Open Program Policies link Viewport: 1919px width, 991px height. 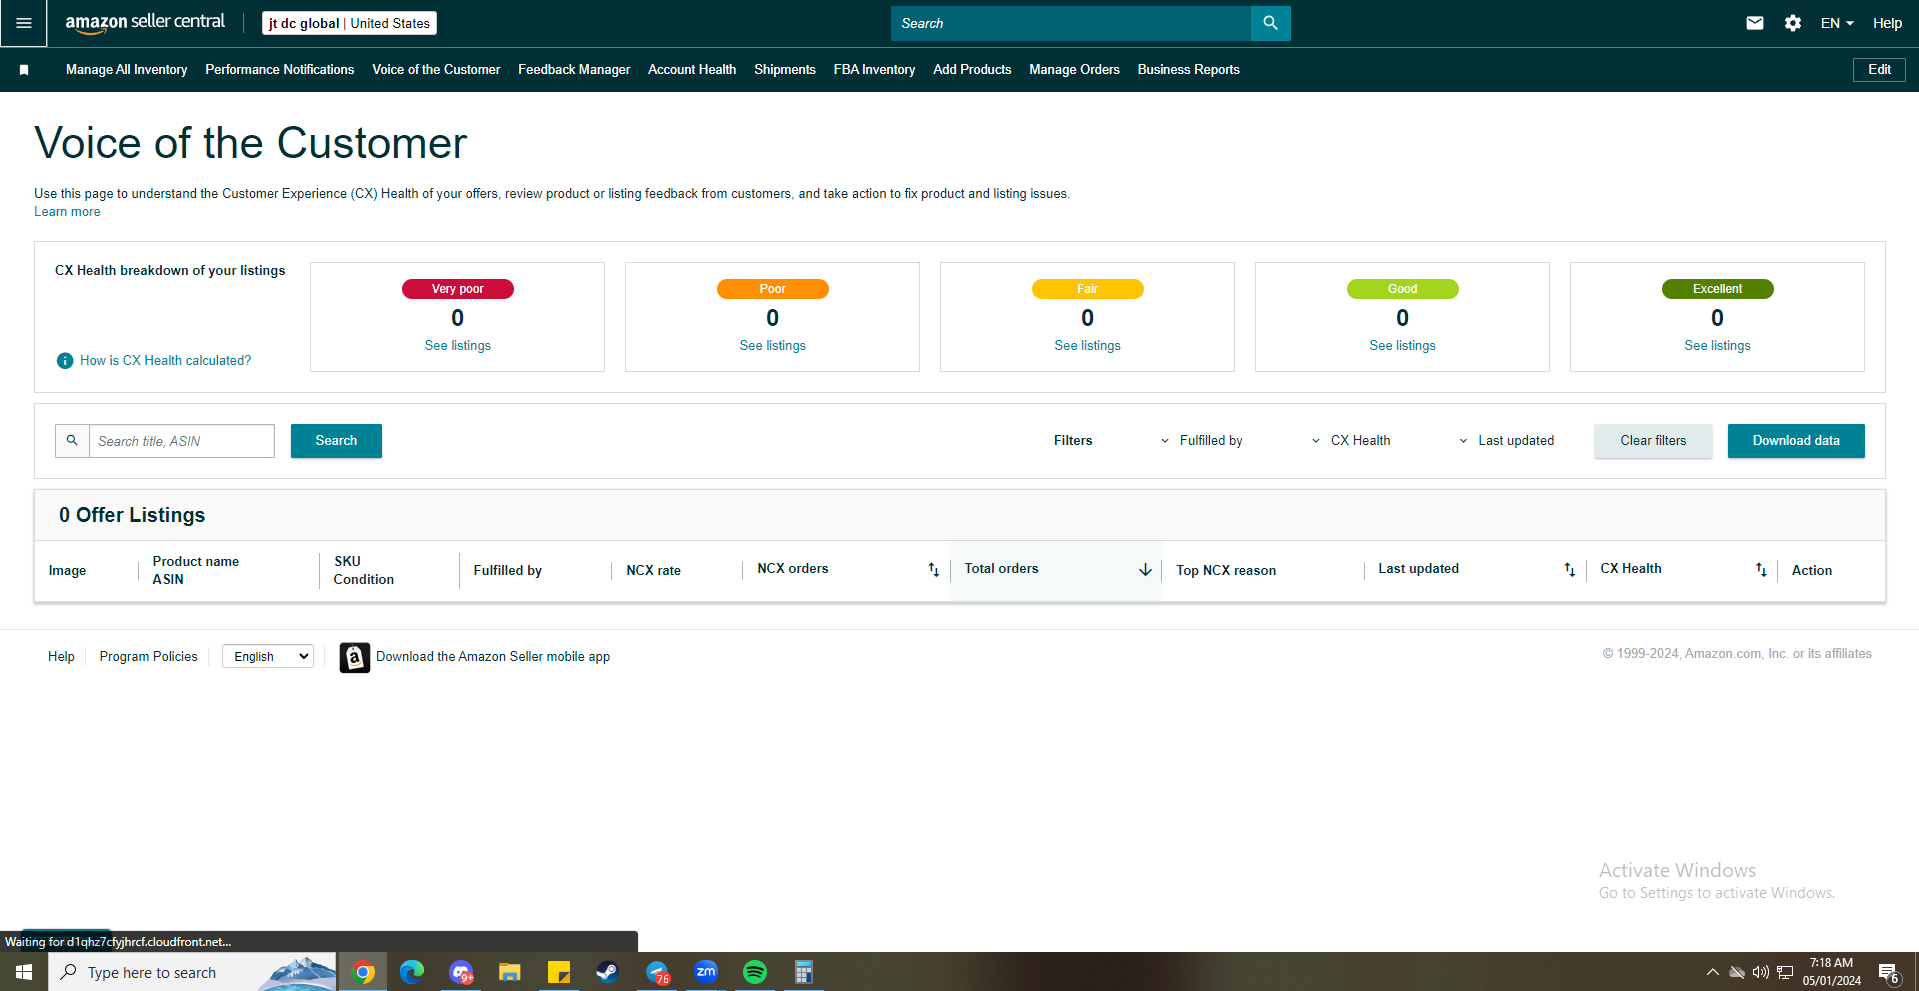[x=149, y=657]
